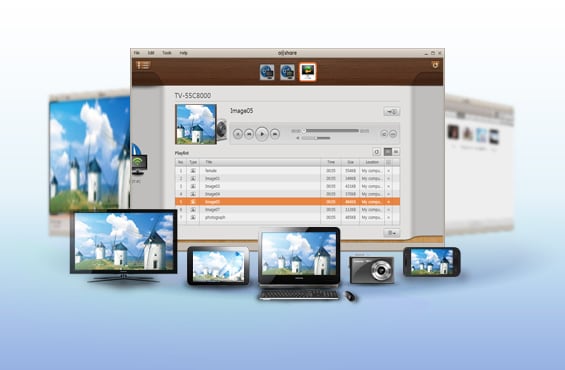The width and height of the screenshot is (565, 370).
Task: Click the playback seek slider
Action: [330, 131]
